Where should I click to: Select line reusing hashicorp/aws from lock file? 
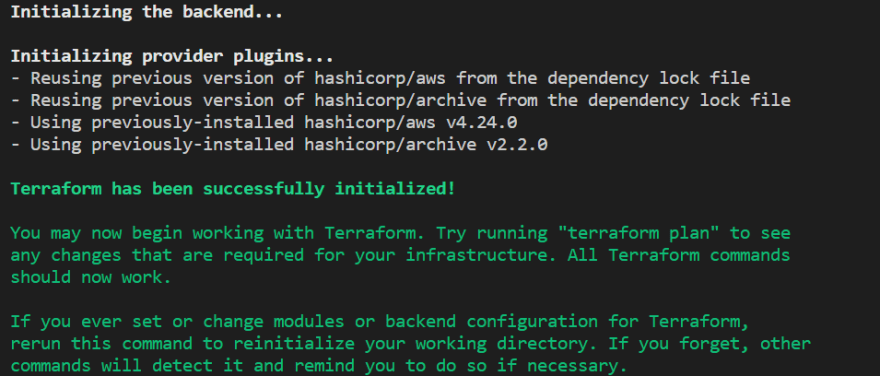pyautogui.click(x=381, y=78)
